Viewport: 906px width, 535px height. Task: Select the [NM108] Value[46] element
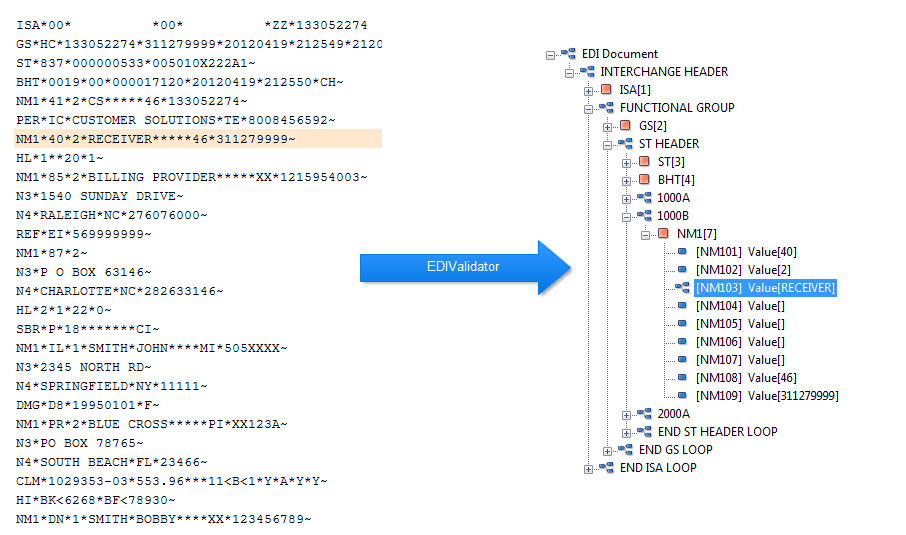[x=746, y=378]
